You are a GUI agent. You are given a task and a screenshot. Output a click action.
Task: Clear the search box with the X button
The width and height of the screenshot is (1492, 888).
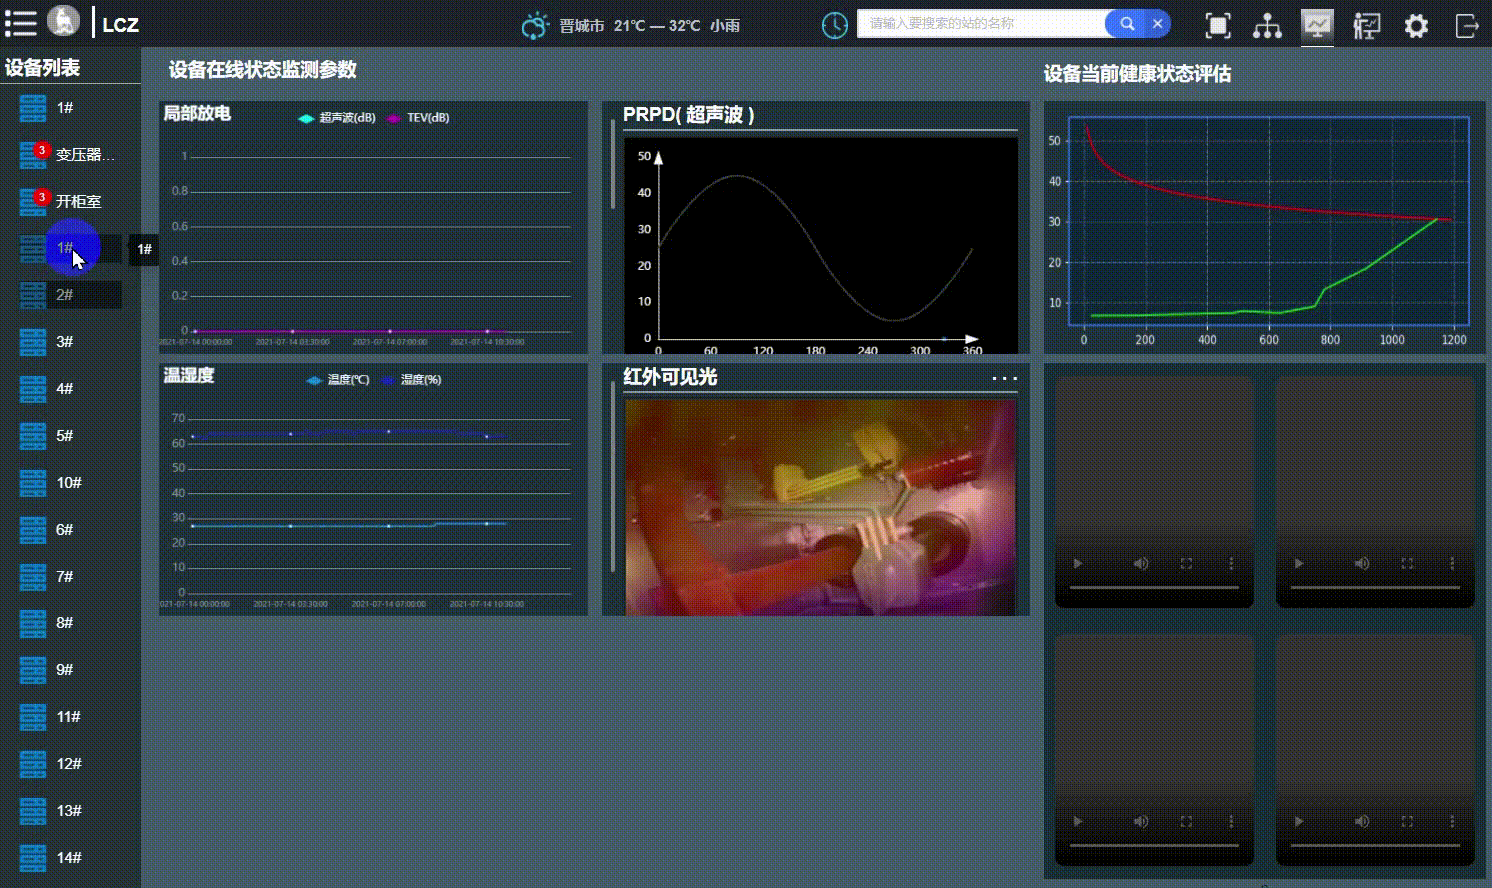click(x=1157, y=23)
